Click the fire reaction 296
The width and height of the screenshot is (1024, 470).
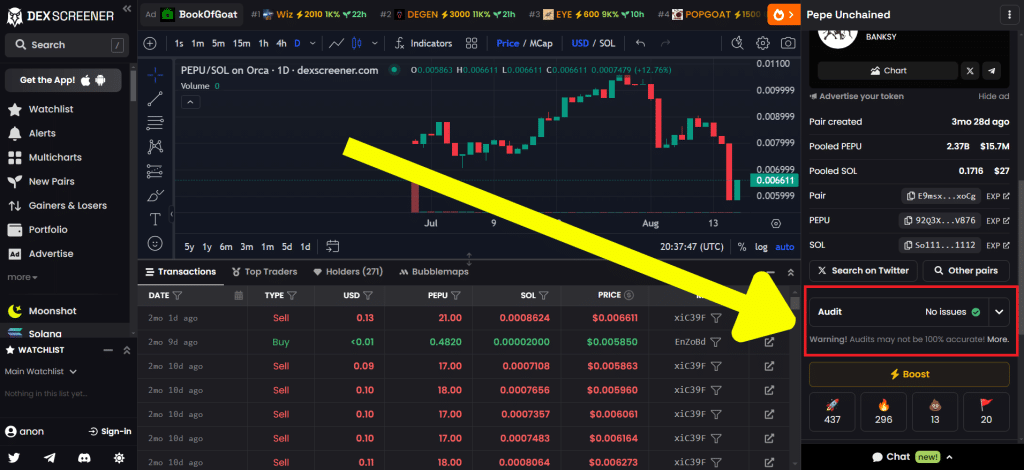(884, 412)
